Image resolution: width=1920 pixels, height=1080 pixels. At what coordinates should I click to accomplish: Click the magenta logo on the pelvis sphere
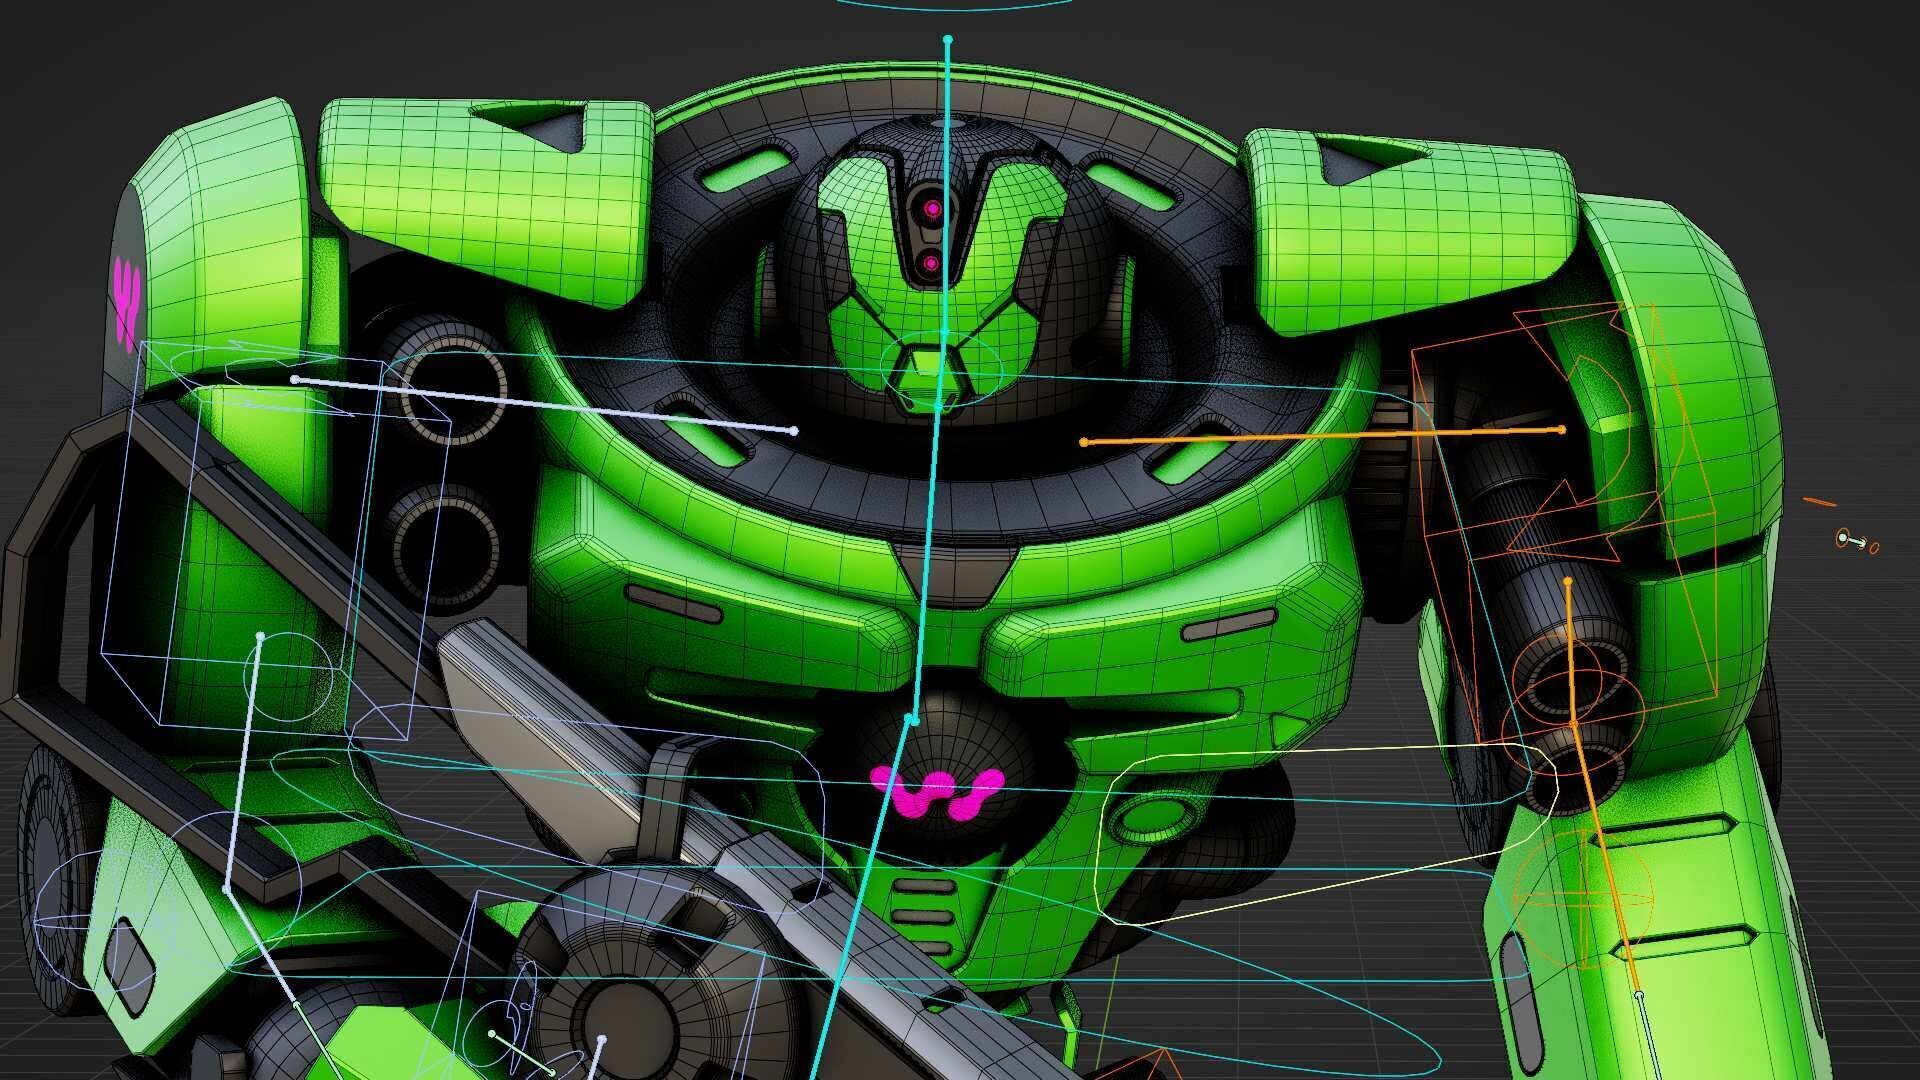(x=937, y=793)
